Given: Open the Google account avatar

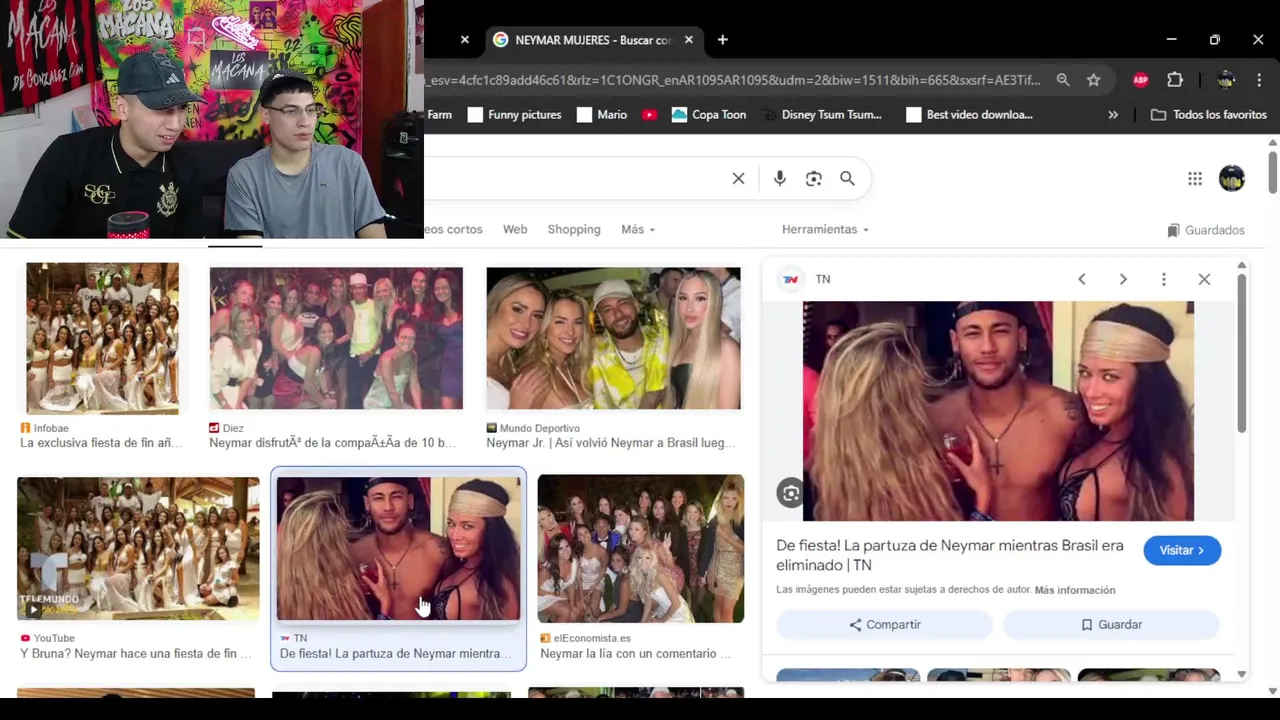Looking at the screenshot, I should point(1232,179).
